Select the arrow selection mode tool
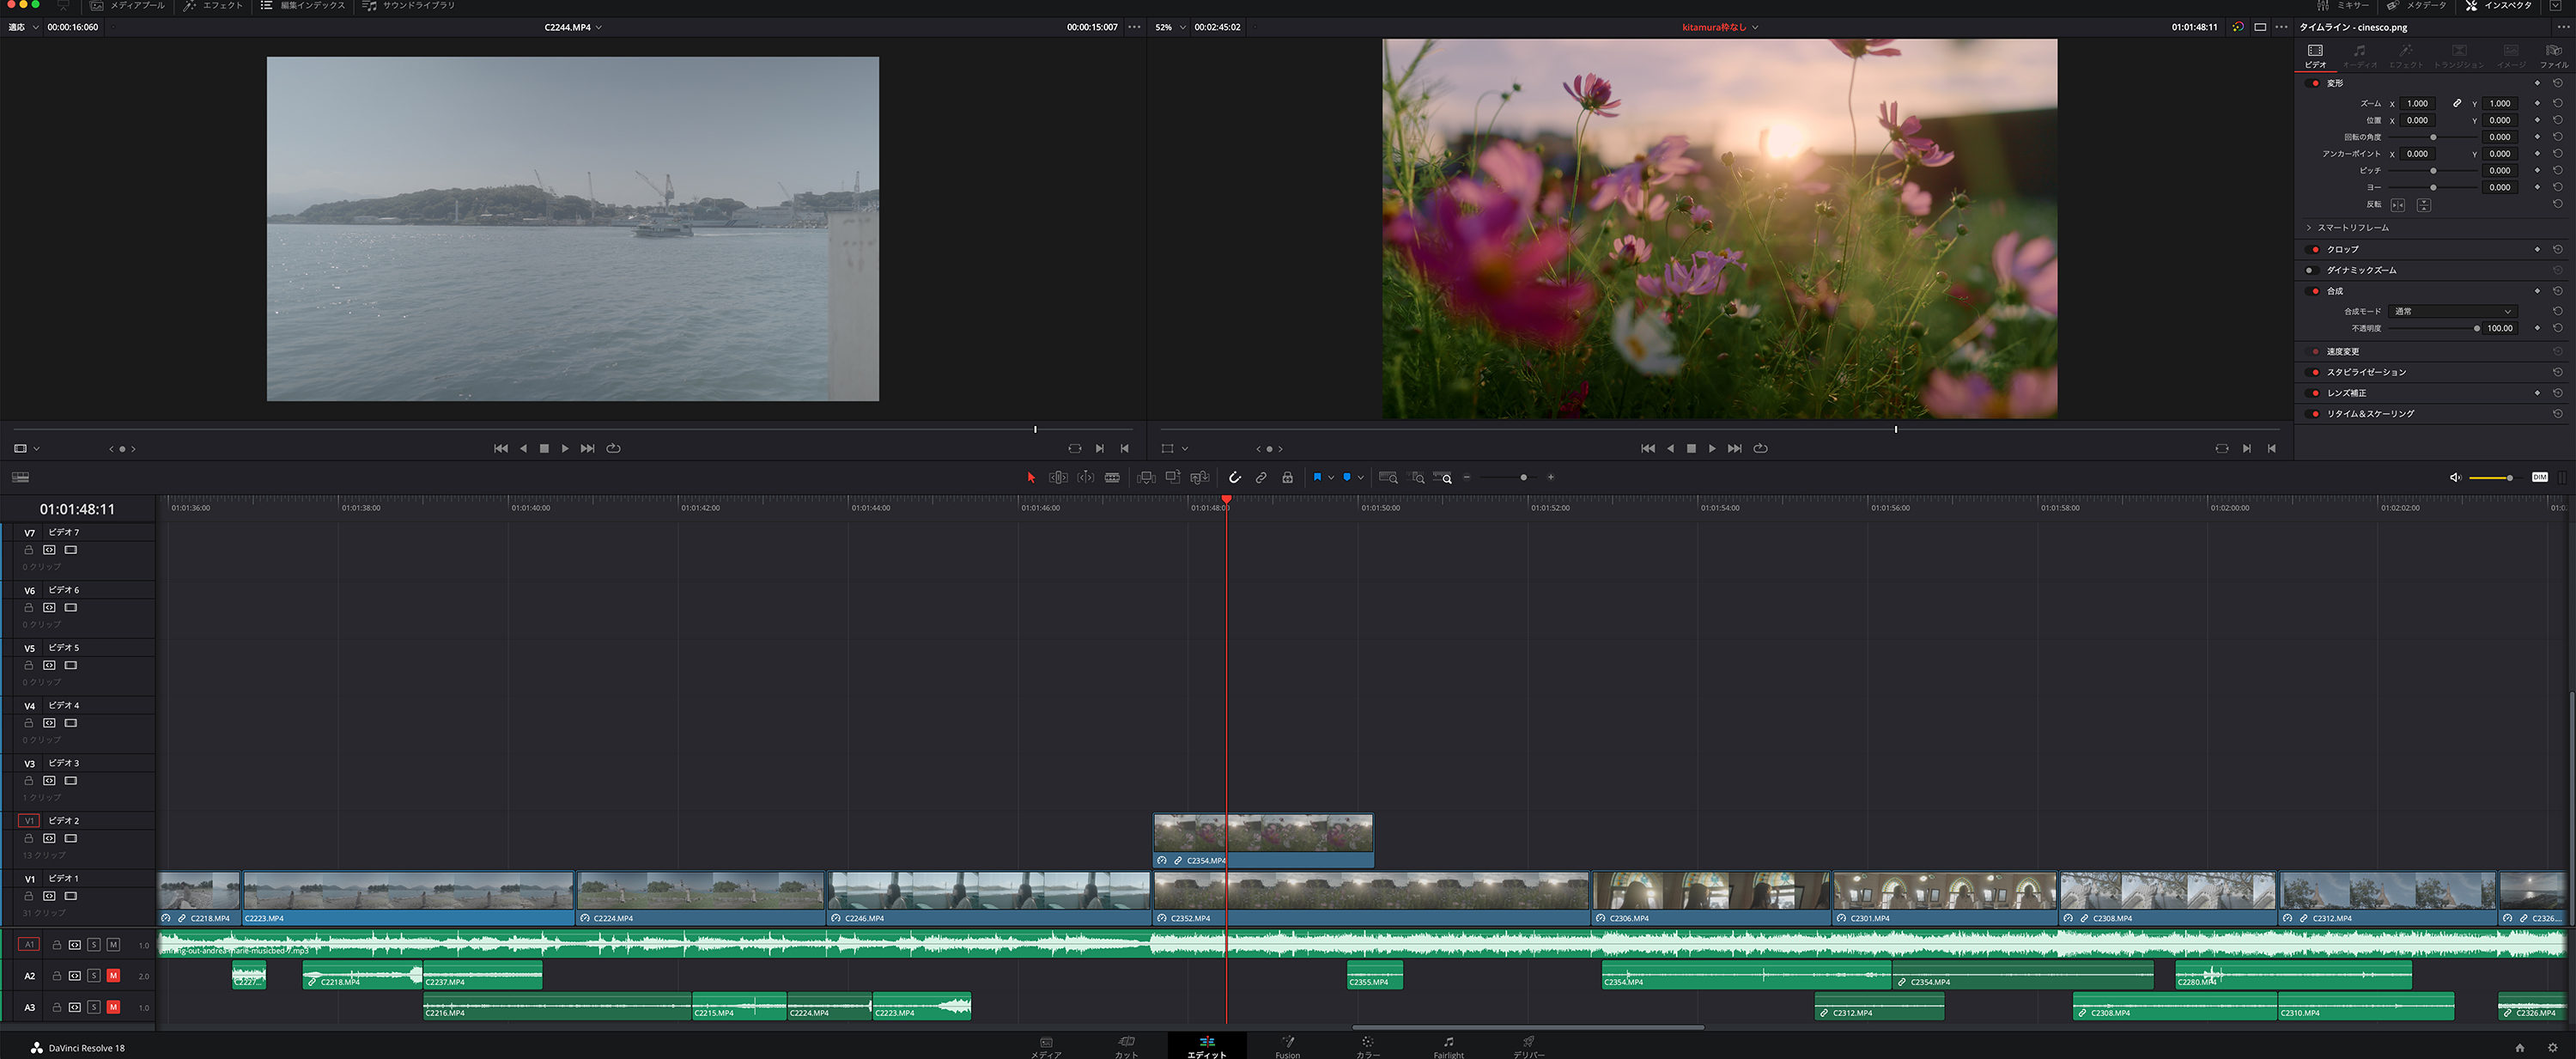Image resolution: width=2576 pixels, height=1059 pixels. pos(1031,478)
